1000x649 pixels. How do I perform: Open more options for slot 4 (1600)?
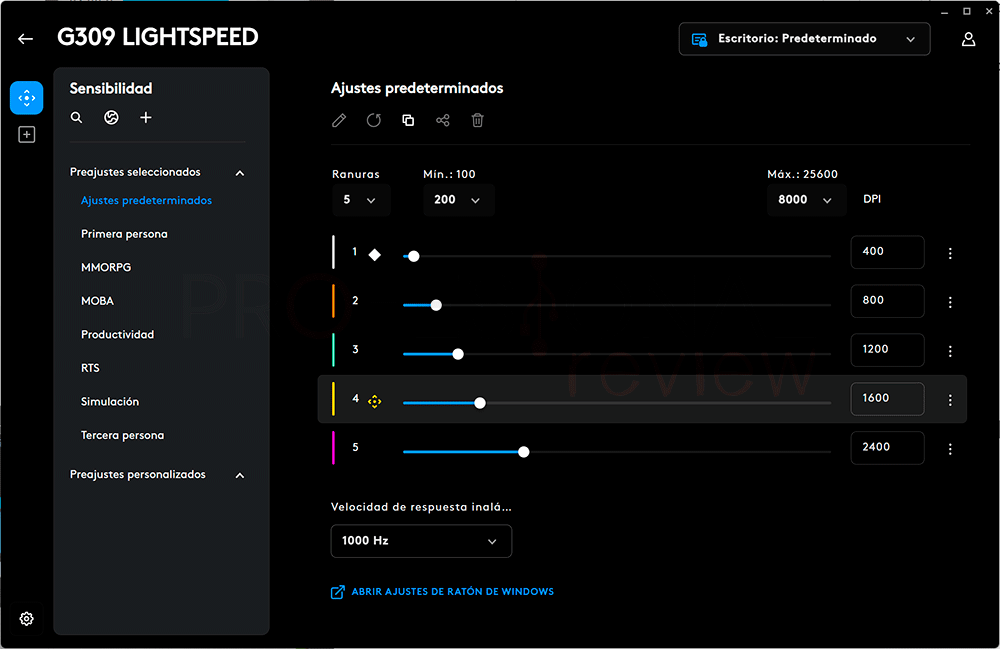(950, 400)
